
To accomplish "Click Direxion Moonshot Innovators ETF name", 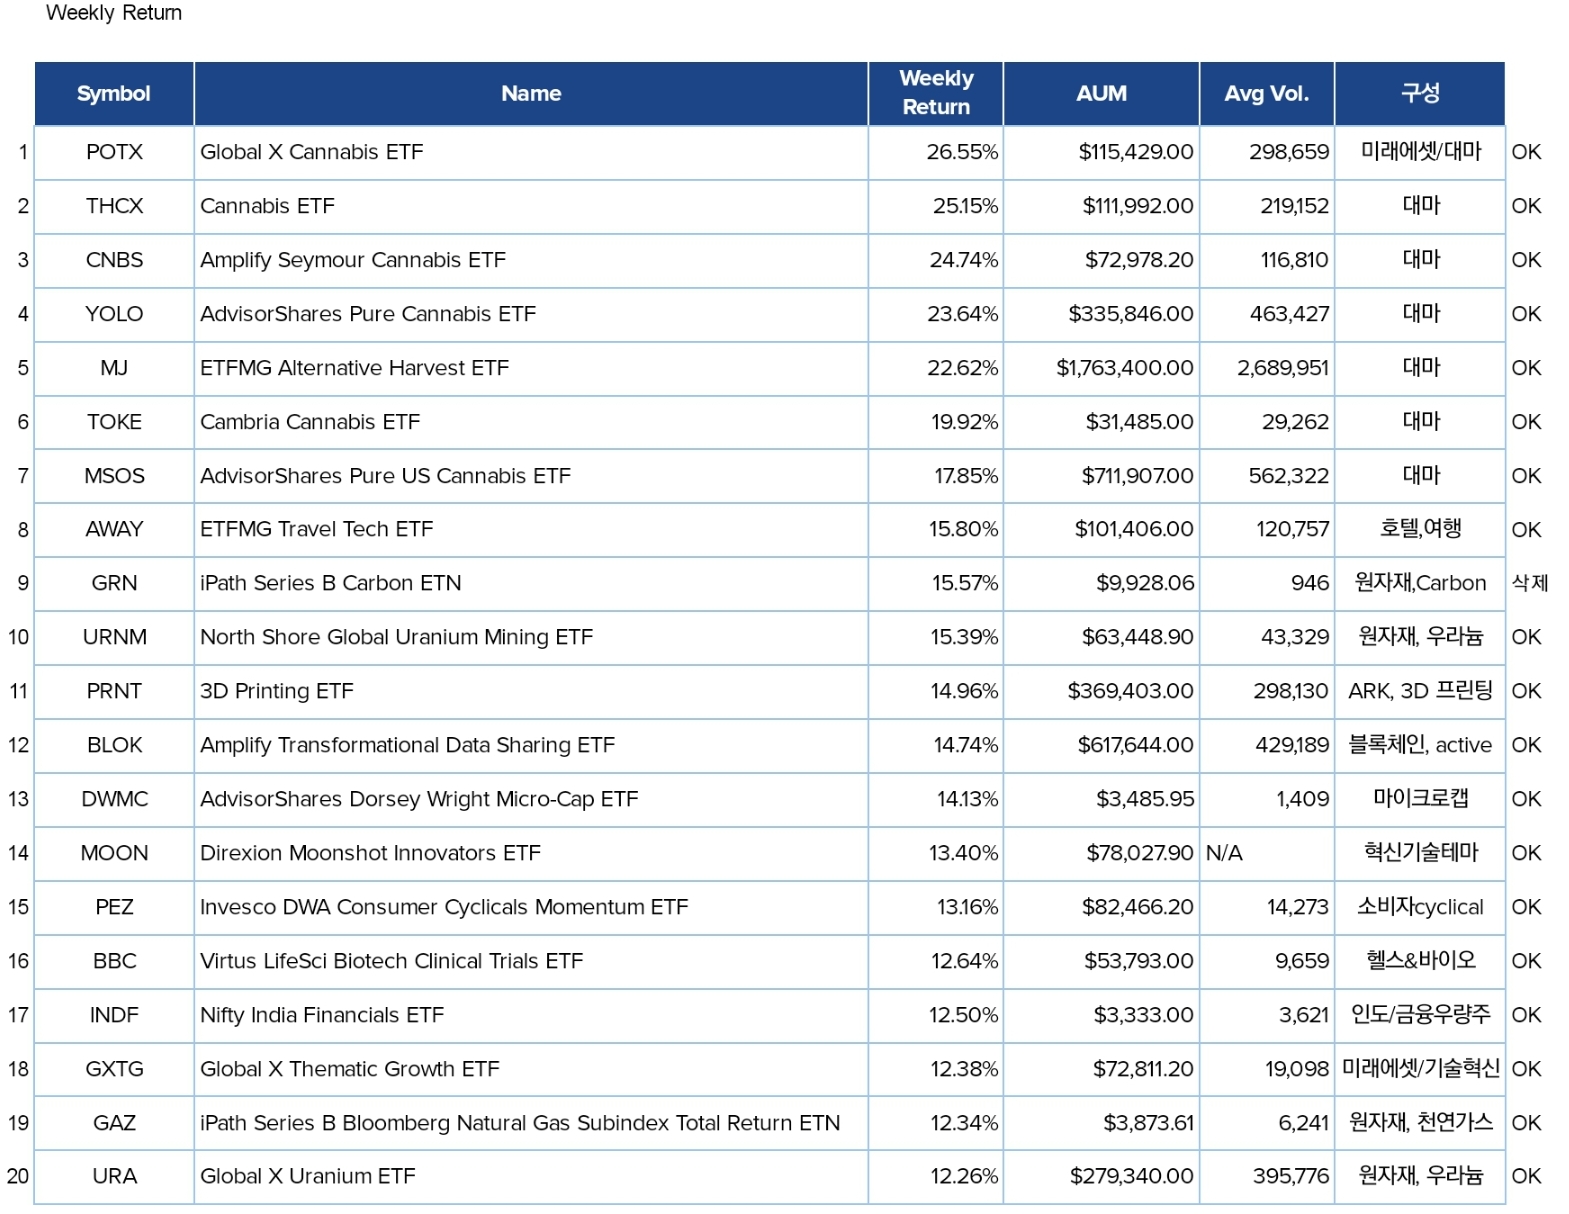I will click(370, 853).
